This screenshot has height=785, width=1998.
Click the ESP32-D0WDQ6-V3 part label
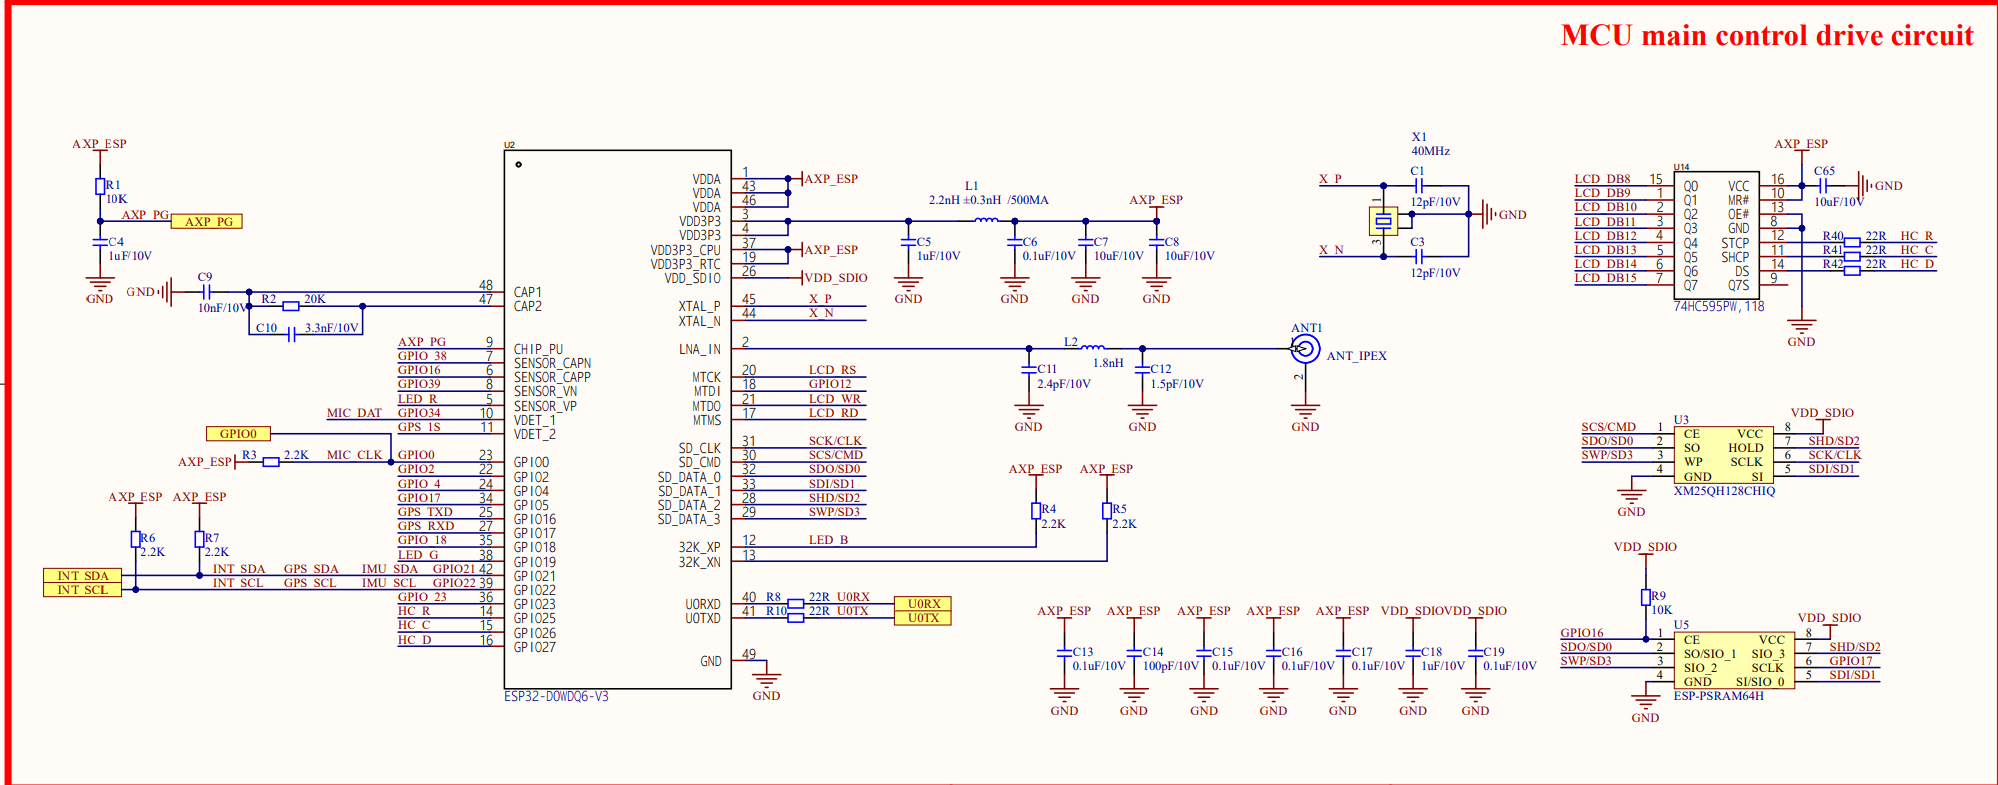click(556, 696)
